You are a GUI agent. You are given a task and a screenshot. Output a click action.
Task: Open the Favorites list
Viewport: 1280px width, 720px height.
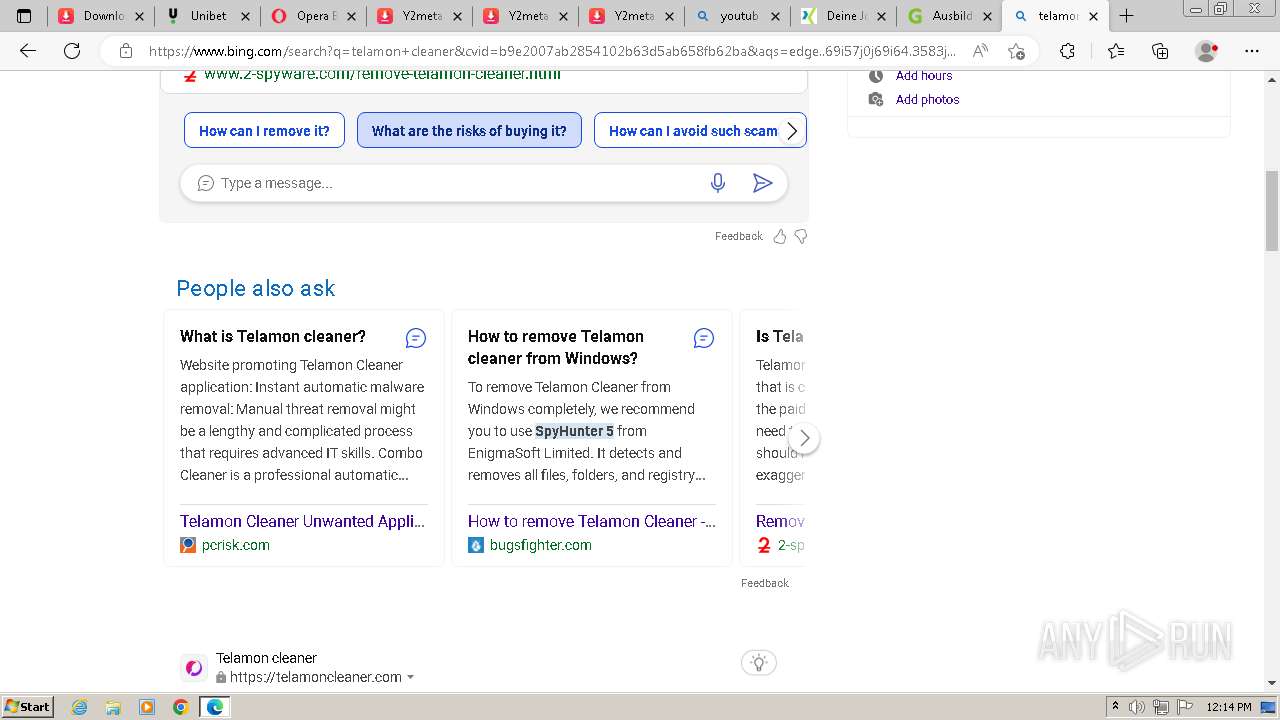(x=1116, y=51)
